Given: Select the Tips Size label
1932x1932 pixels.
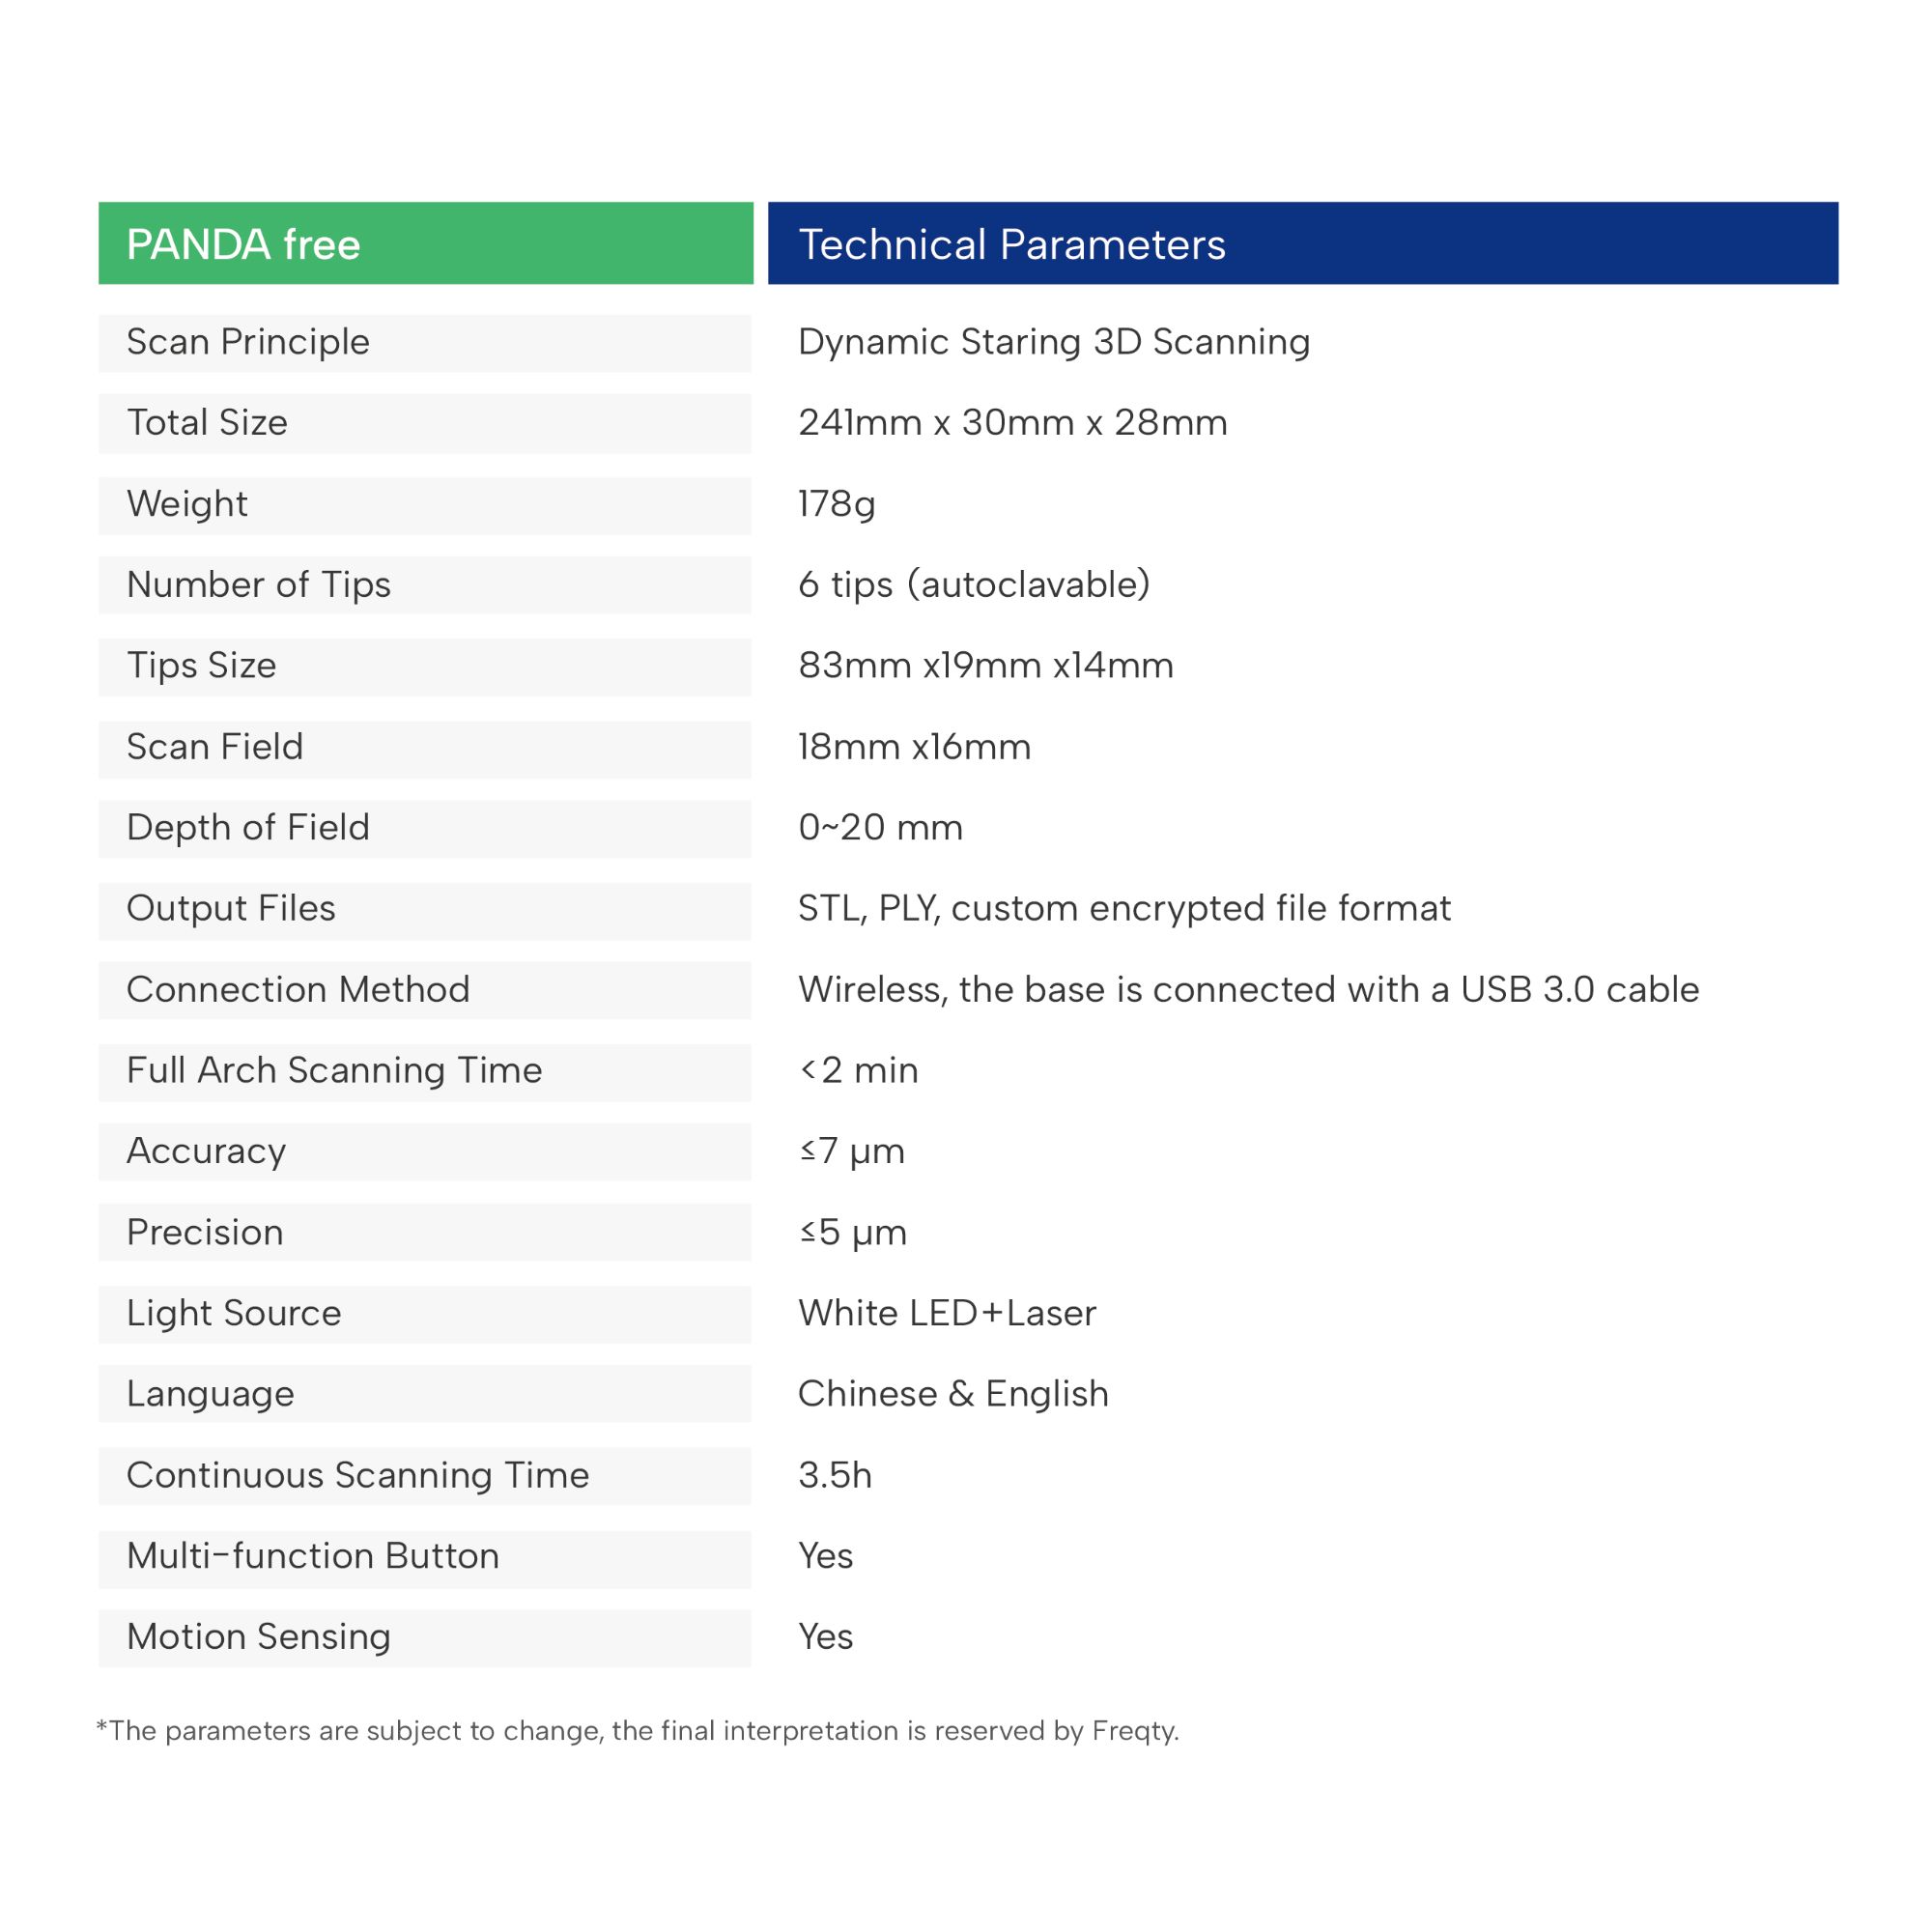Looking at the screenshot, I should (201, 666).
